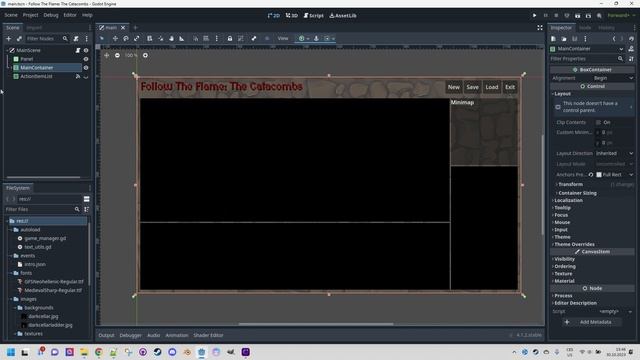Create a new resource in Inspector
This screenshot has height=360, width=640.
click(x=553, y=38)
